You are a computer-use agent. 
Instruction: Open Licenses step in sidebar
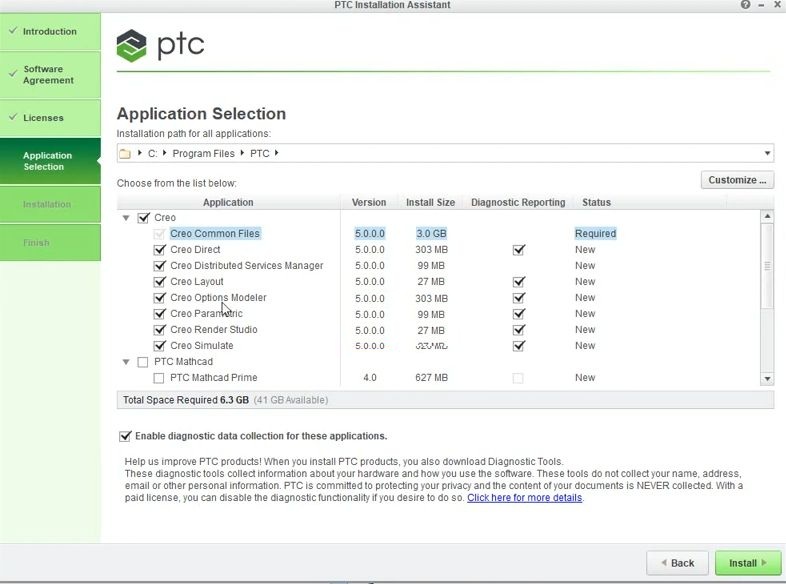50,118
